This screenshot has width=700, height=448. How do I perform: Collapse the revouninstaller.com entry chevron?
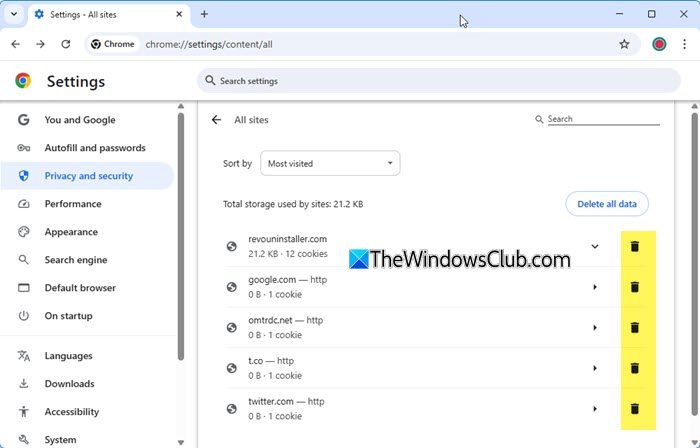coord(595,246)
